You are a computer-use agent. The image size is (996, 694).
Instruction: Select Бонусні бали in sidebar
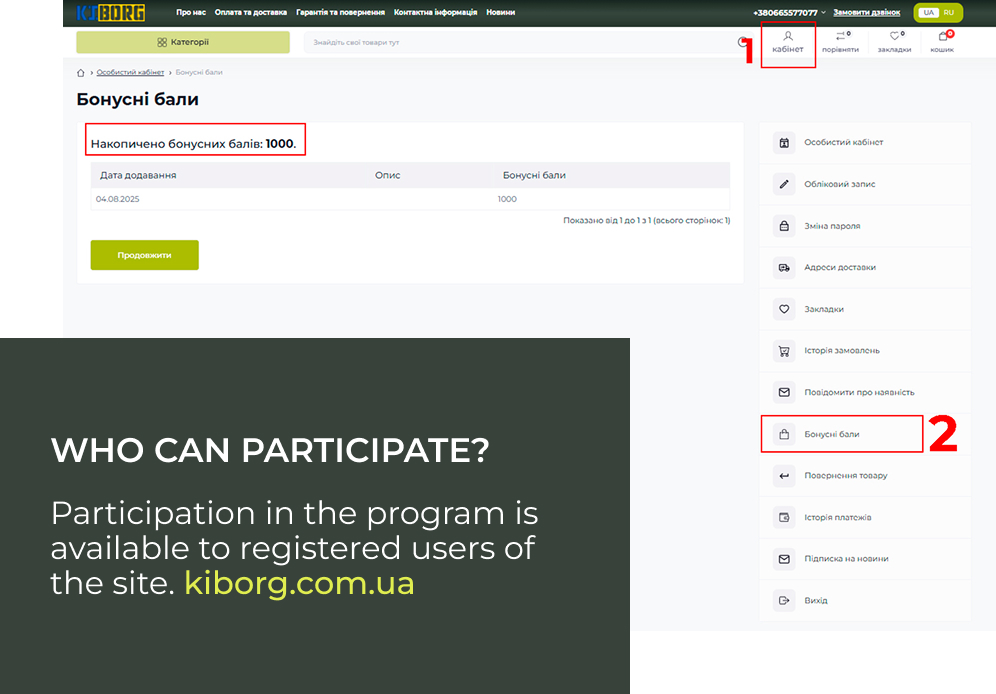pyautogui.click(x=831, y=434)
